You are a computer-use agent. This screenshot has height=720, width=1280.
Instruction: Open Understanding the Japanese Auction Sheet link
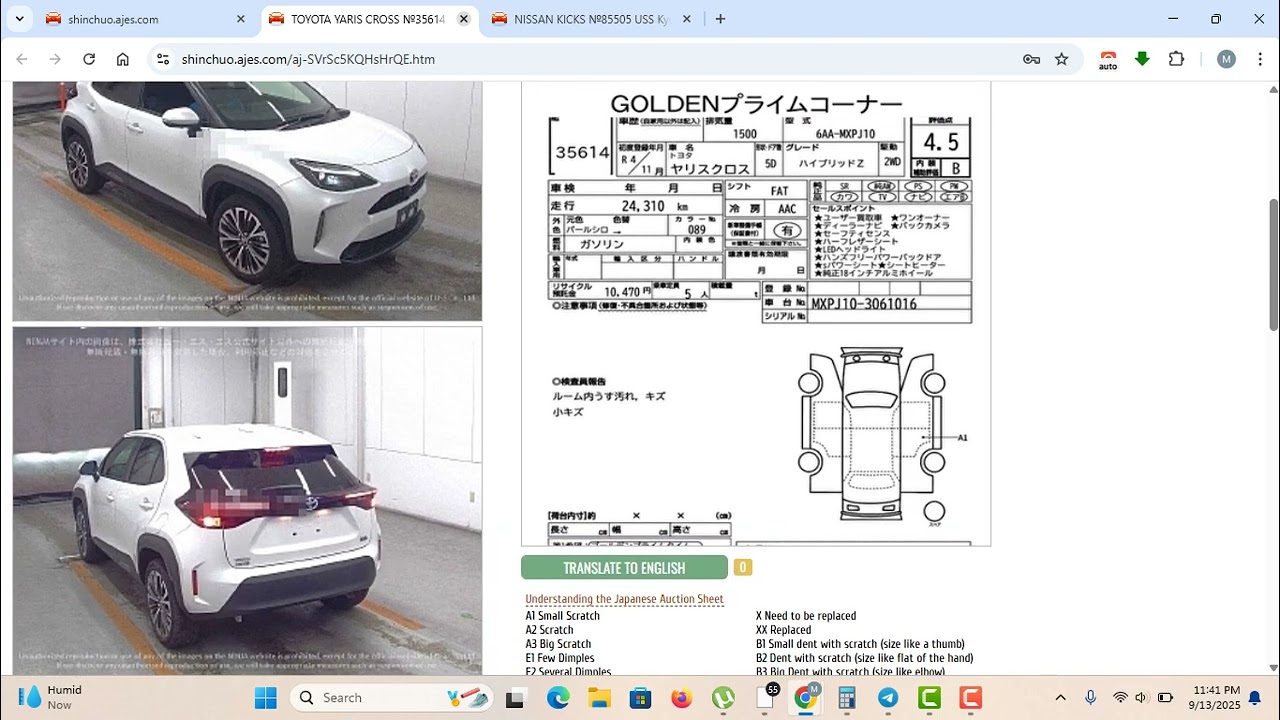[624, 599]
